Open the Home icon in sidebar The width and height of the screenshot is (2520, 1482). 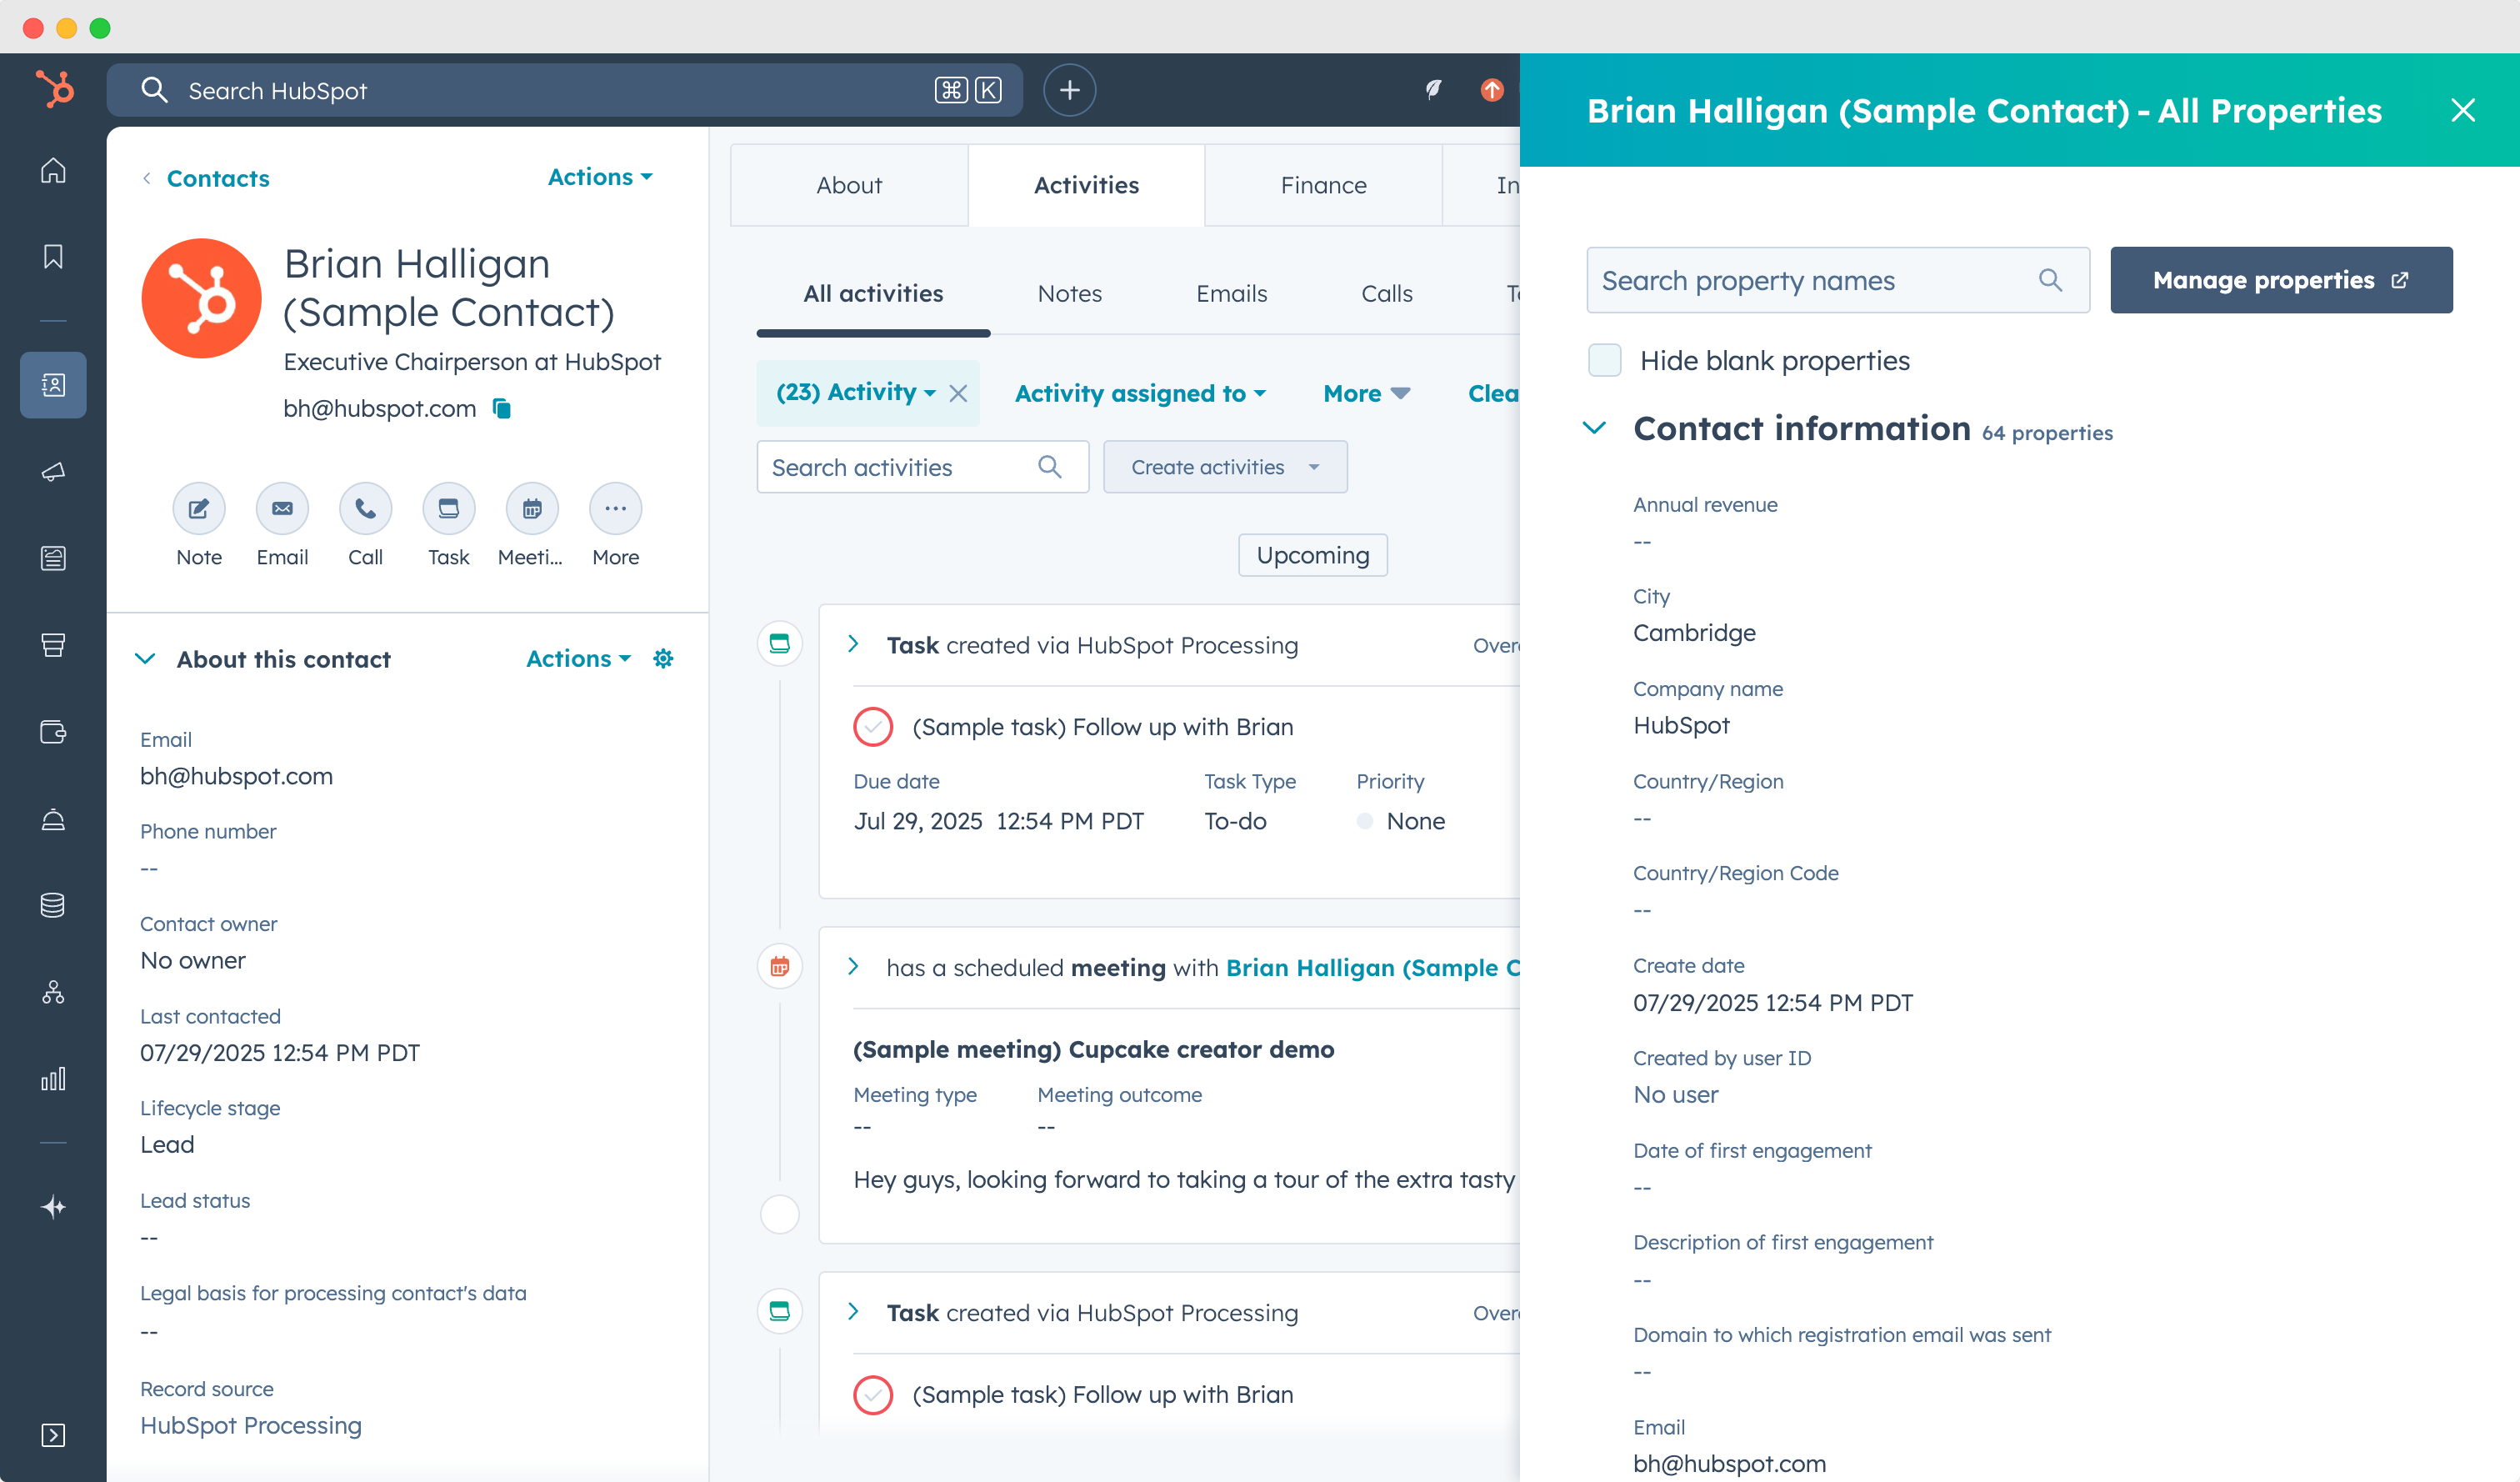(x=53, y=171)
